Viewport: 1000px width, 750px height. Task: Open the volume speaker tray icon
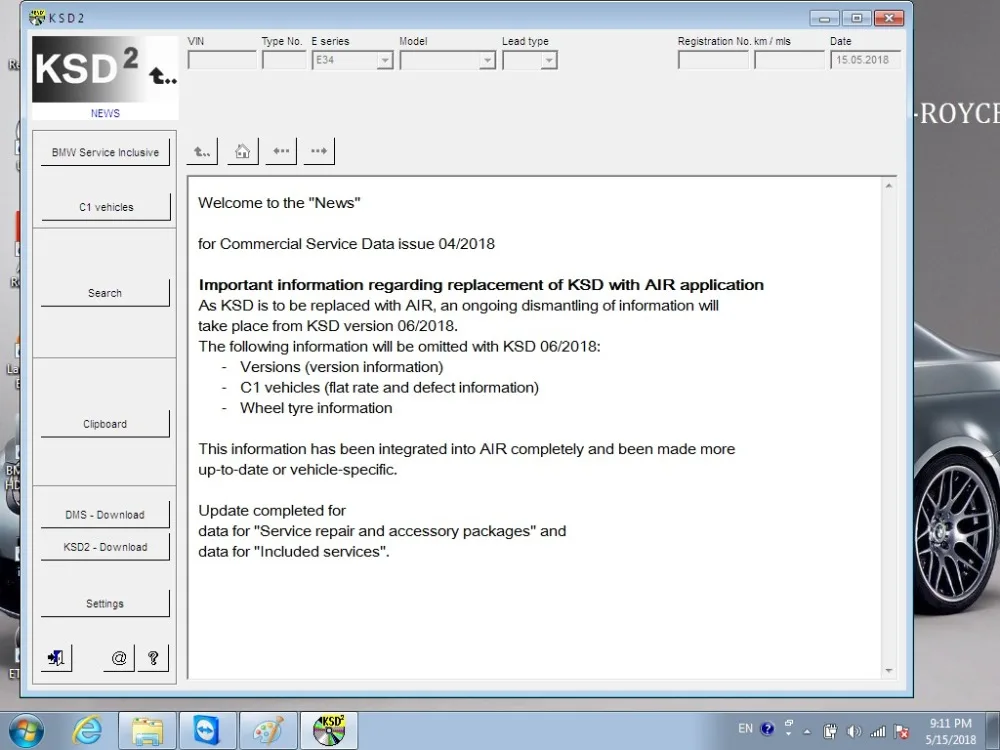click(x=853, y=732)
